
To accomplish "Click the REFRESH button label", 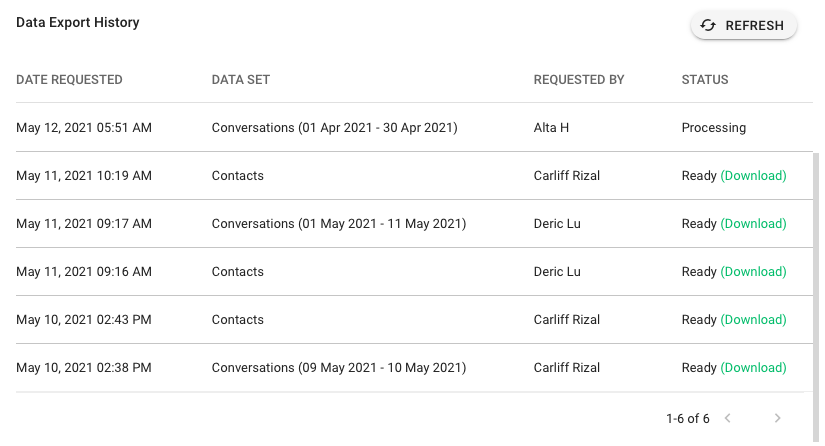I will point(754,25).
